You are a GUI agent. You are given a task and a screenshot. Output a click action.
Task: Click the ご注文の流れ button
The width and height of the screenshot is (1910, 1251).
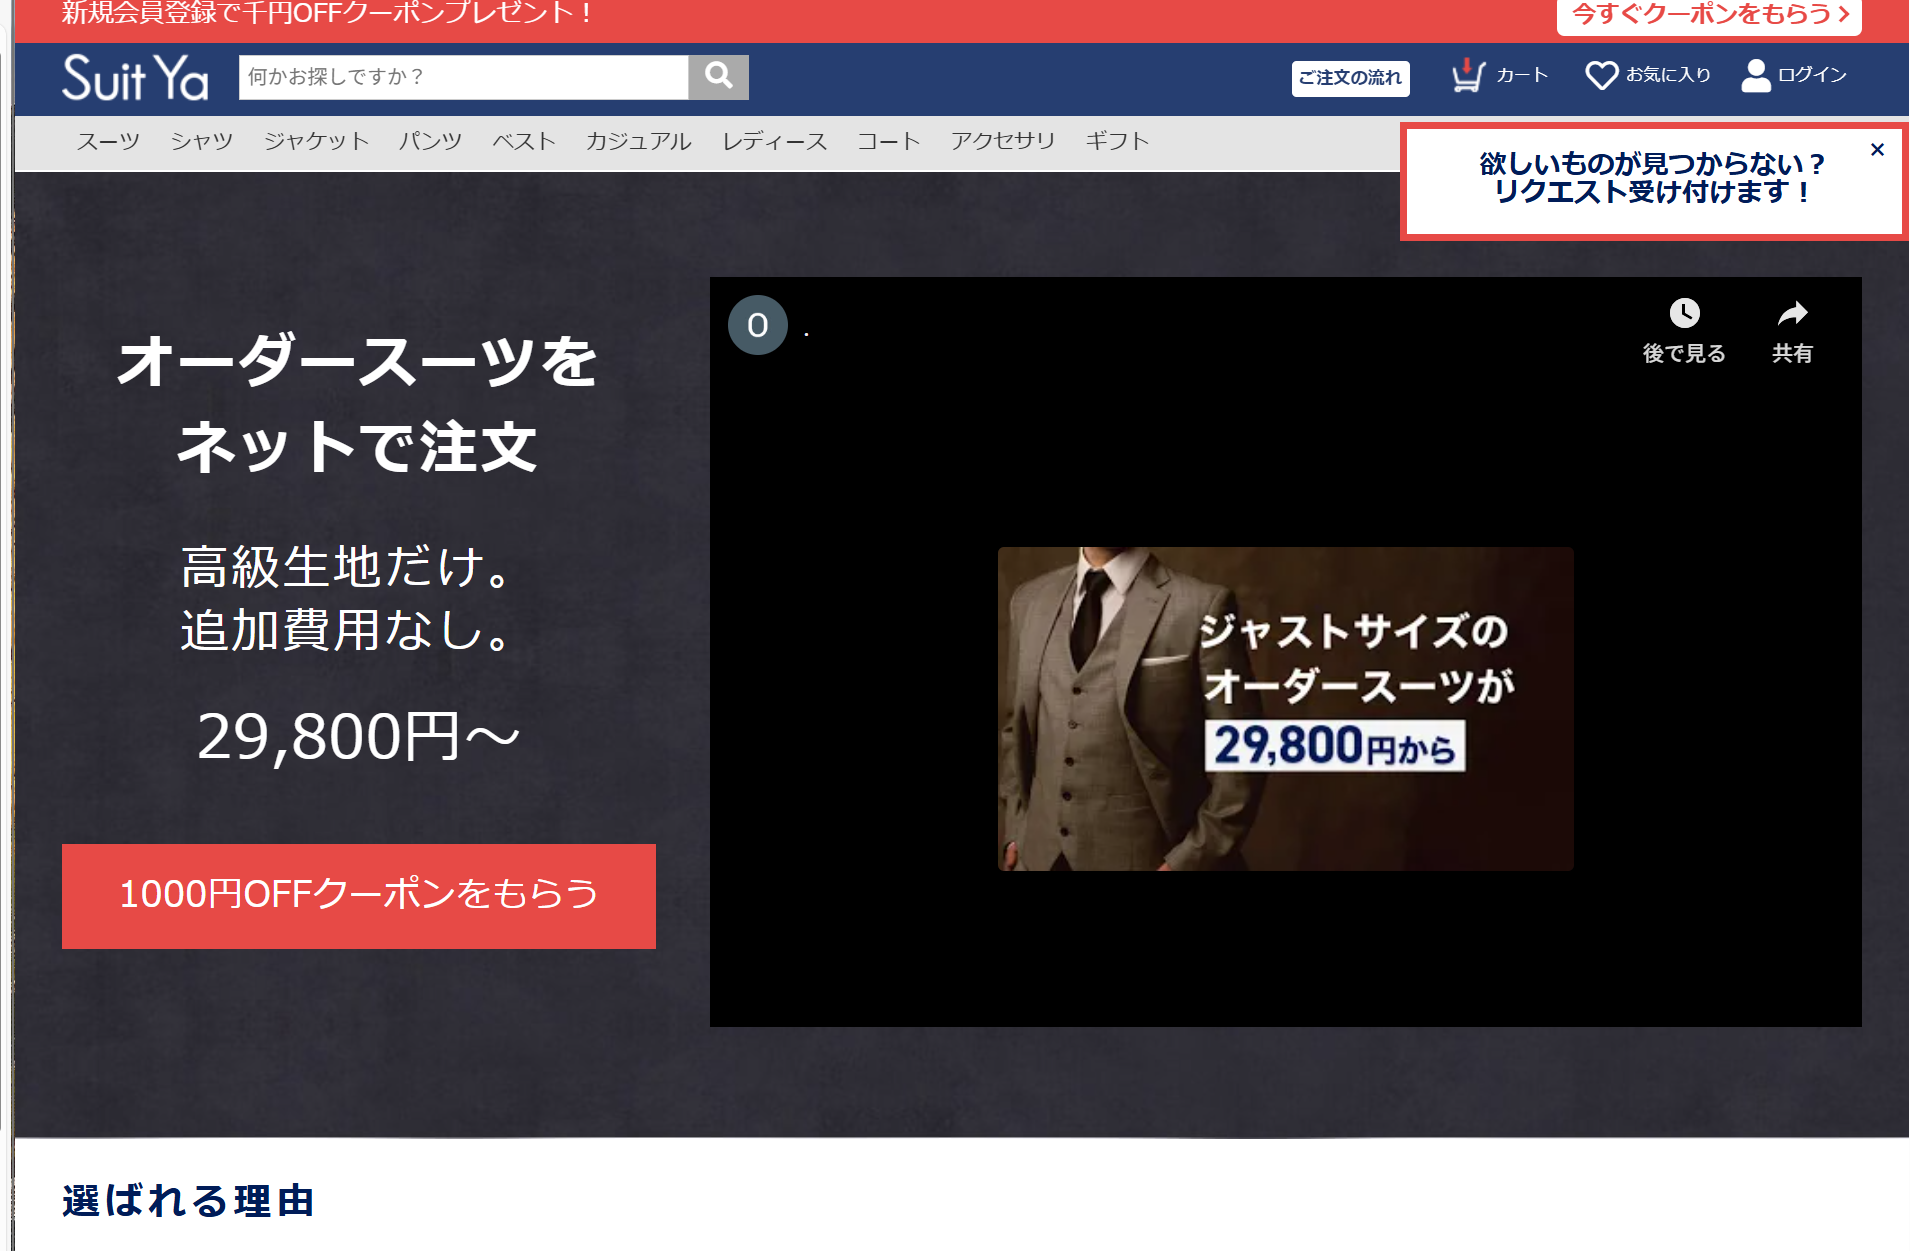tap(1350, 78)
